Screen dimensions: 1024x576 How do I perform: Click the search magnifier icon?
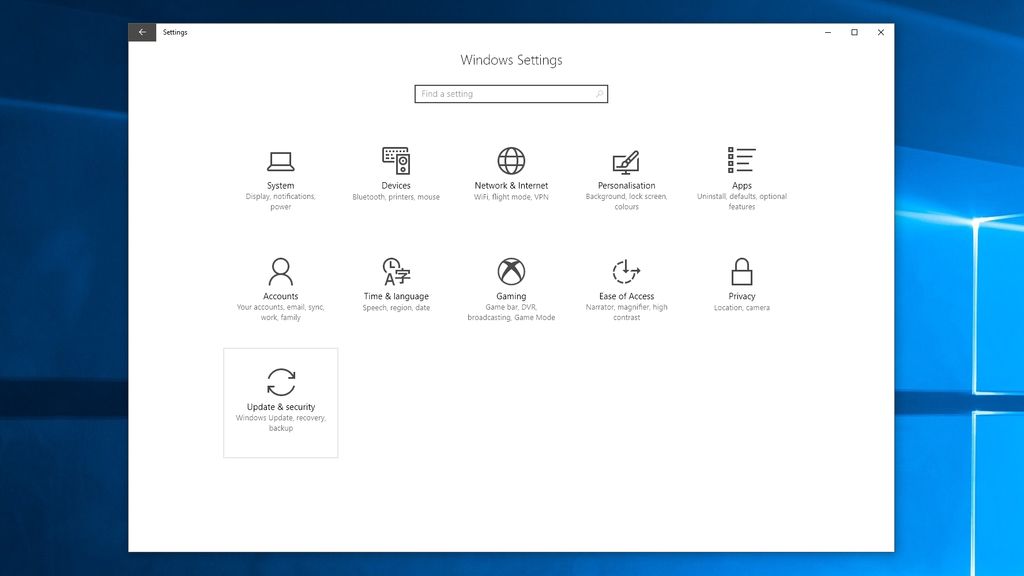(x=598, y=93)
